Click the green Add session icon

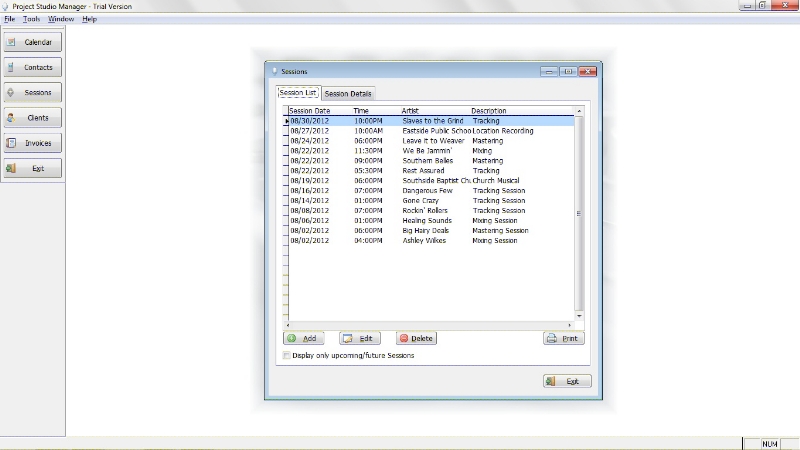point(292,339)
